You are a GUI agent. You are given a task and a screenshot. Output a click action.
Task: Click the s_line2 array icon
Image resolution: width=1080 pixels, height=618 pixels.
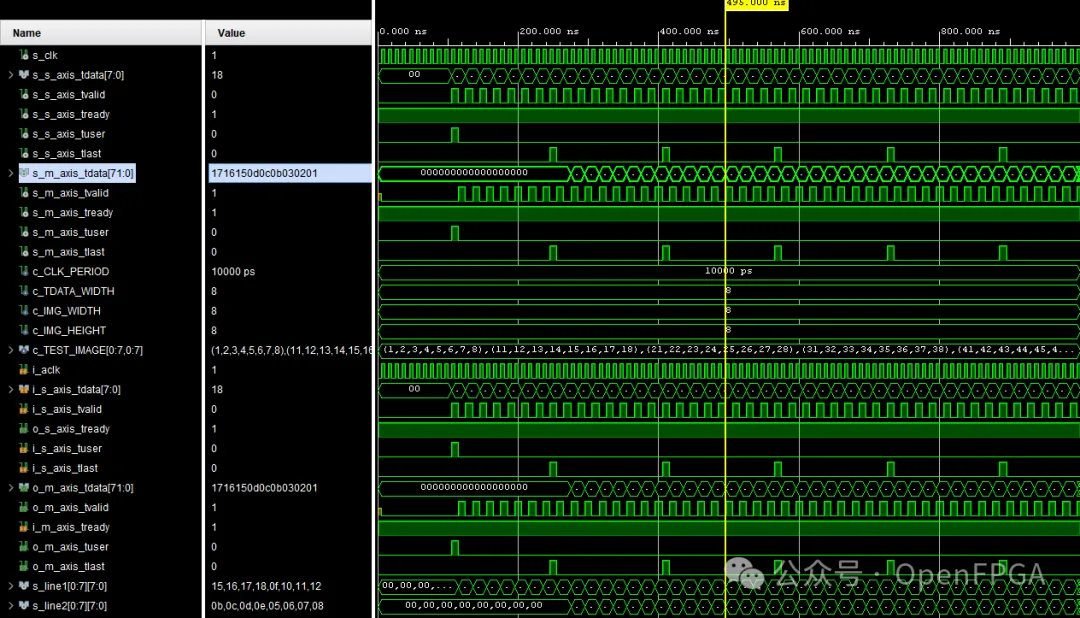[x=24, y=606]
